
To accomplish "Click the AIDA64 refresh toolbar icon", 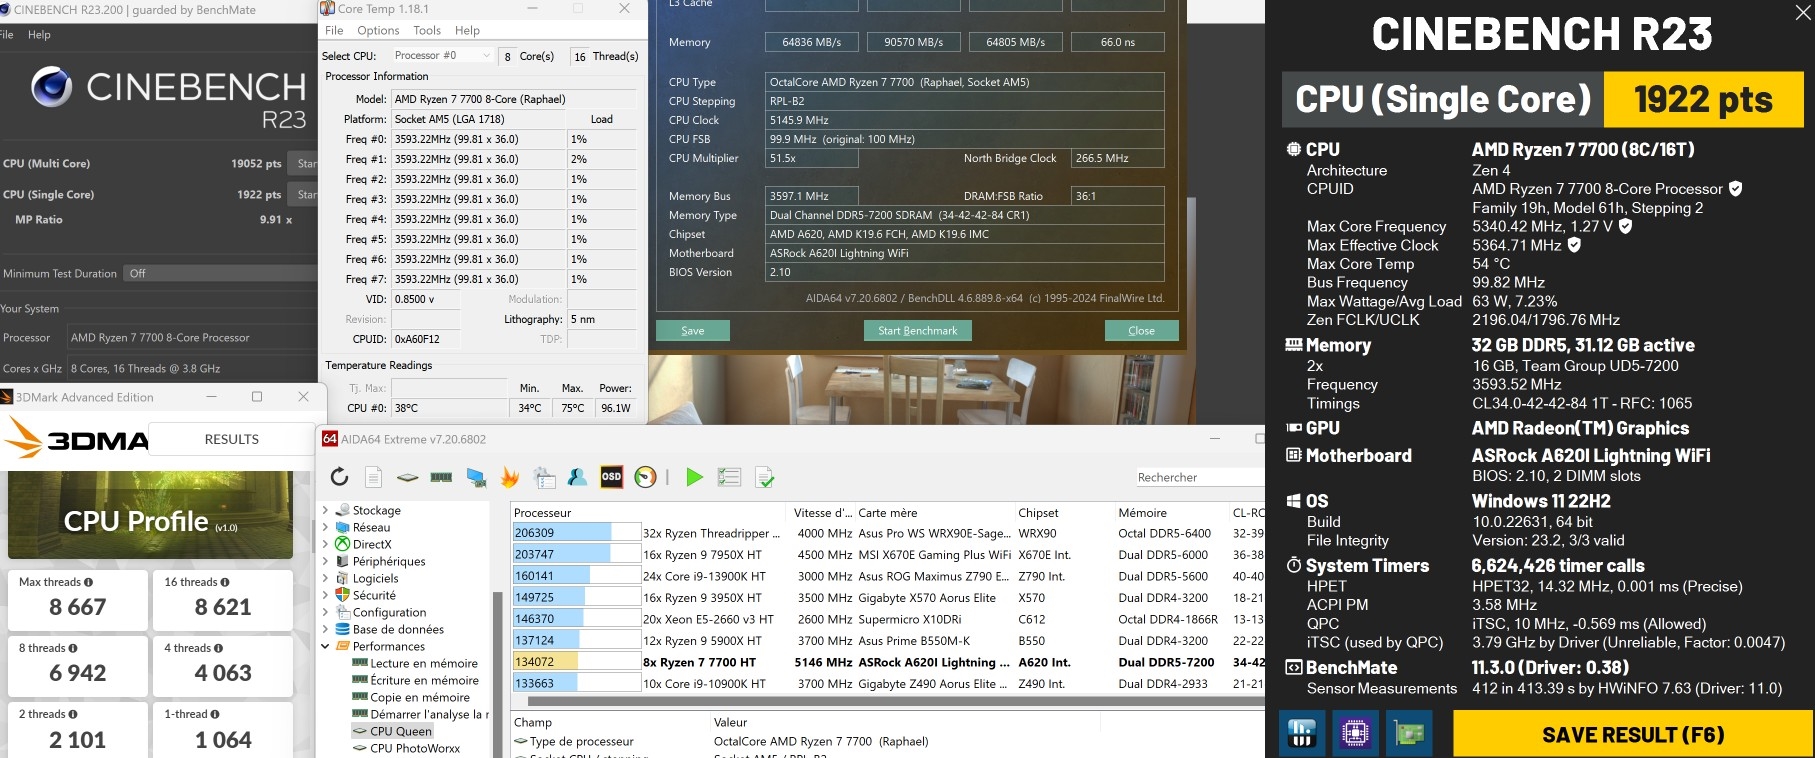I will click(x=339, y=477).
